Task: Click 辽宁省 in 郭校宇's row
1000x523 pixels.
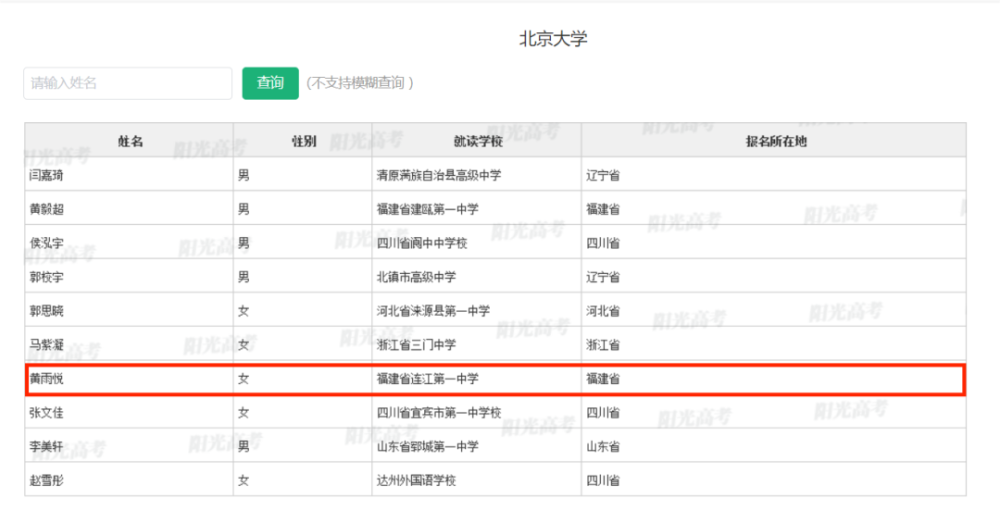Action: (603, 277)
